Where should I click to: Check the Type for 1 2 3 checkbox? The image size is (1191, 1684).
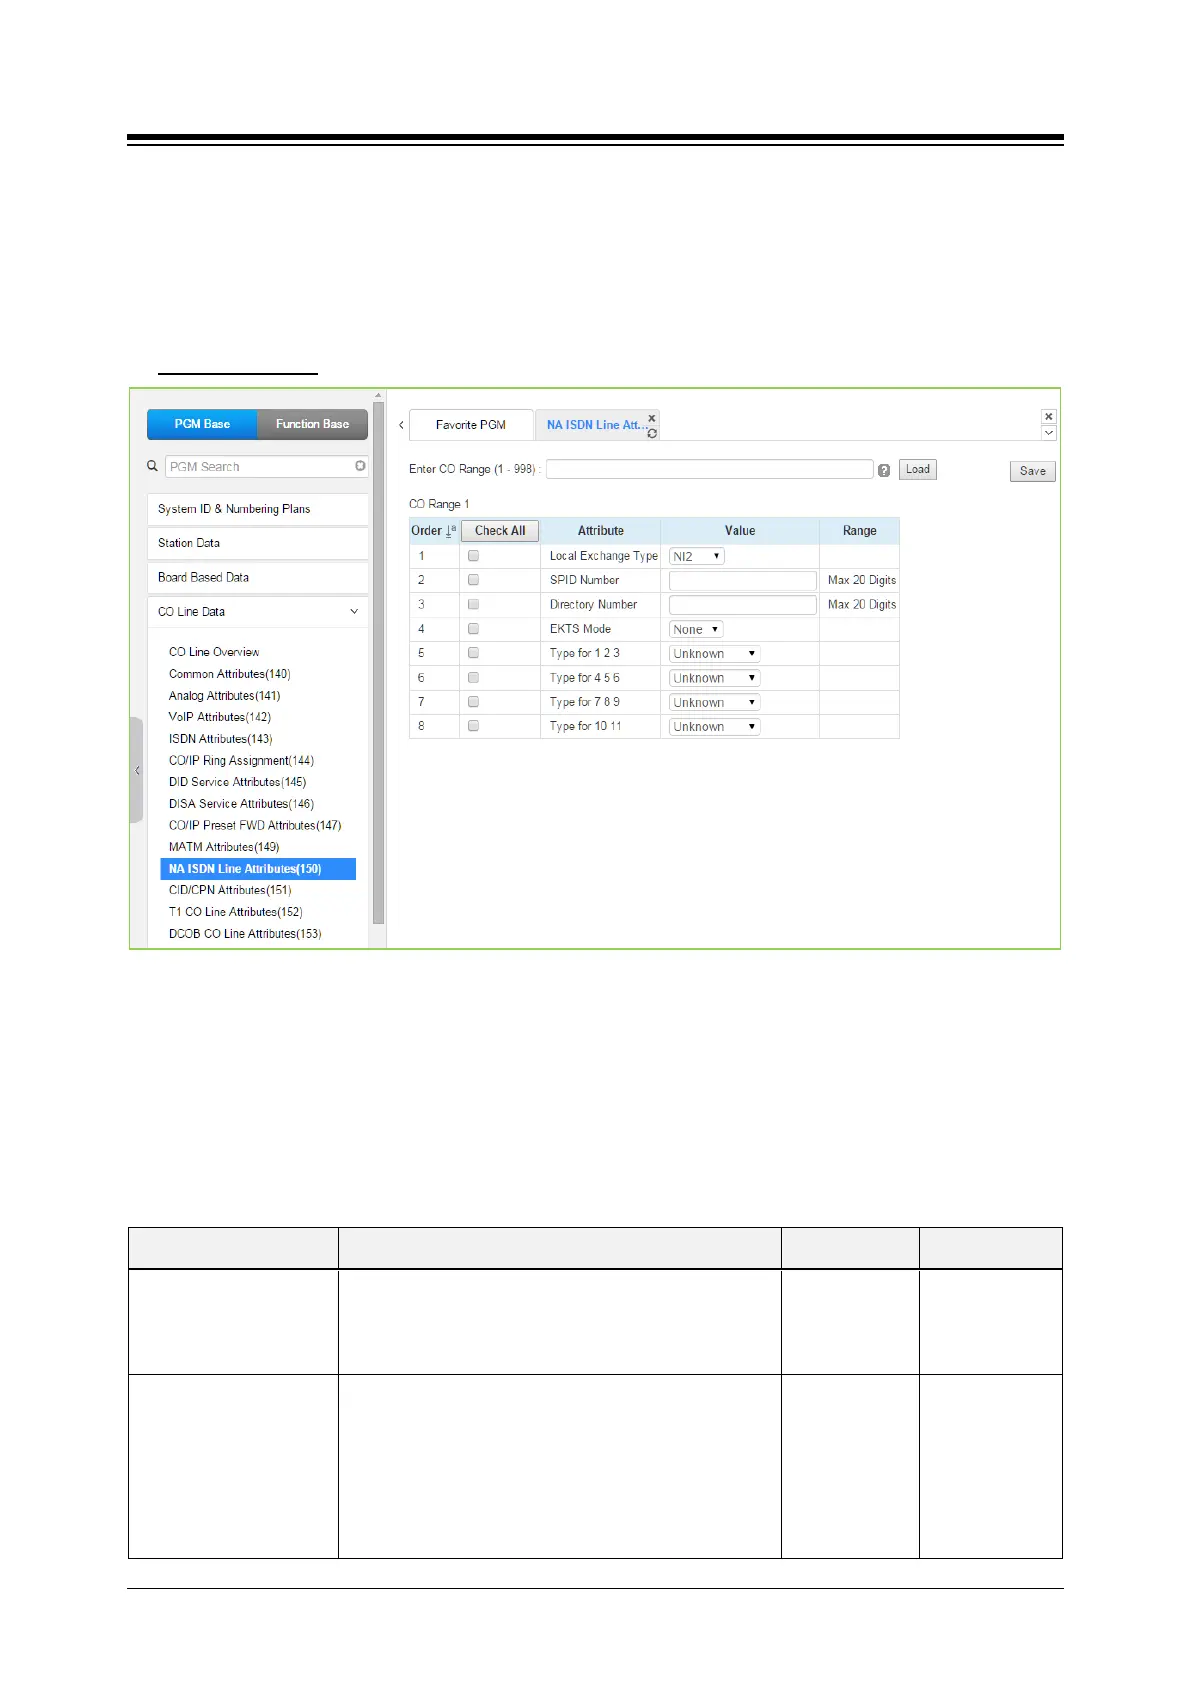(473, 653)
